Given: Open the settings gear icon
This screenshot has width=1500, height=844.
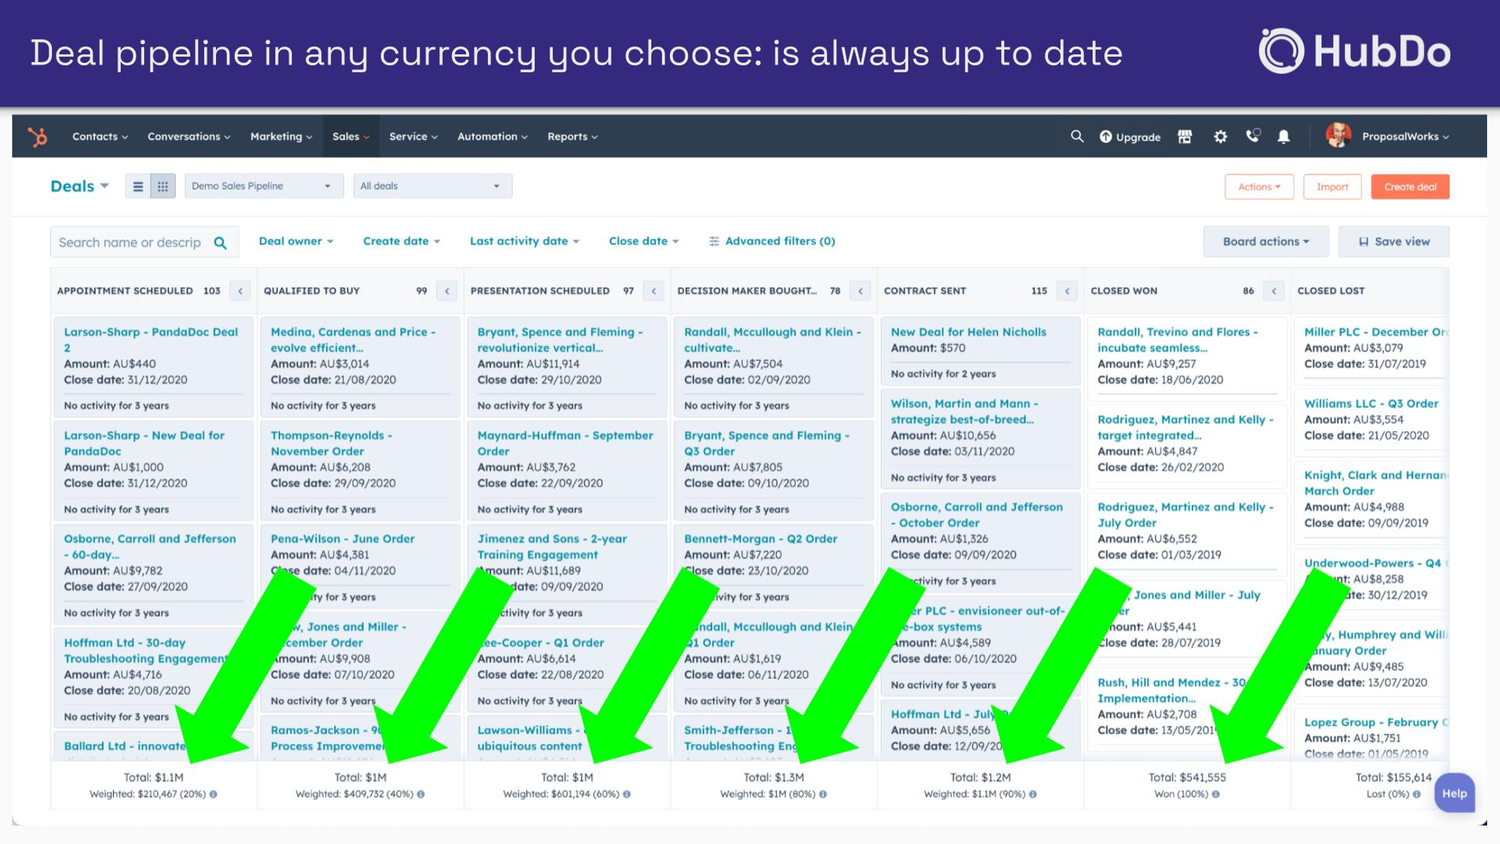Looking at the screenshot, I should point(1220,136).
